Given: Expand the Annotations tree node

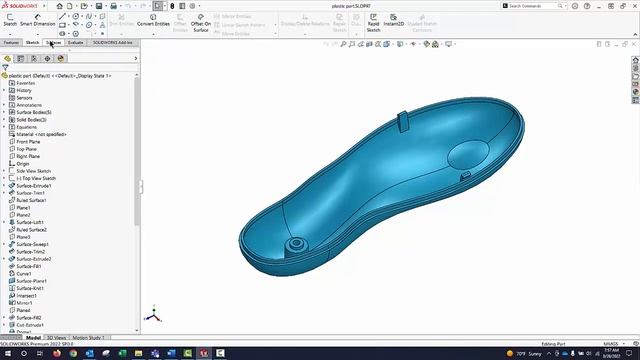Looking at the screenshot, I should 4,105.
